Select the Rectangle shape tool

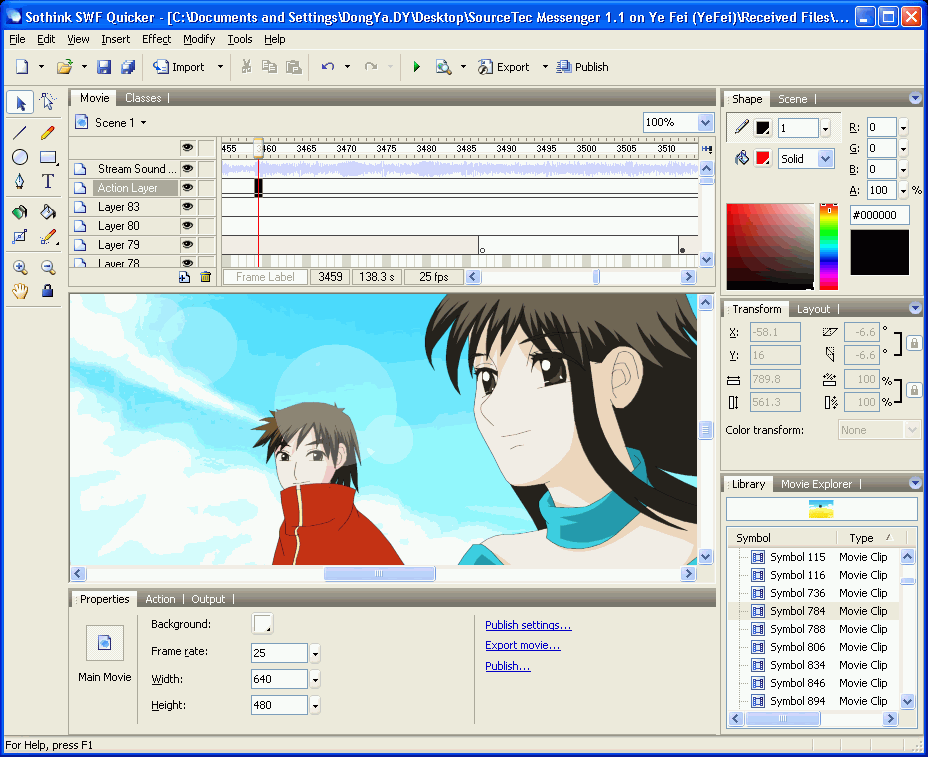pyautogui.click(x=48, y=157)
